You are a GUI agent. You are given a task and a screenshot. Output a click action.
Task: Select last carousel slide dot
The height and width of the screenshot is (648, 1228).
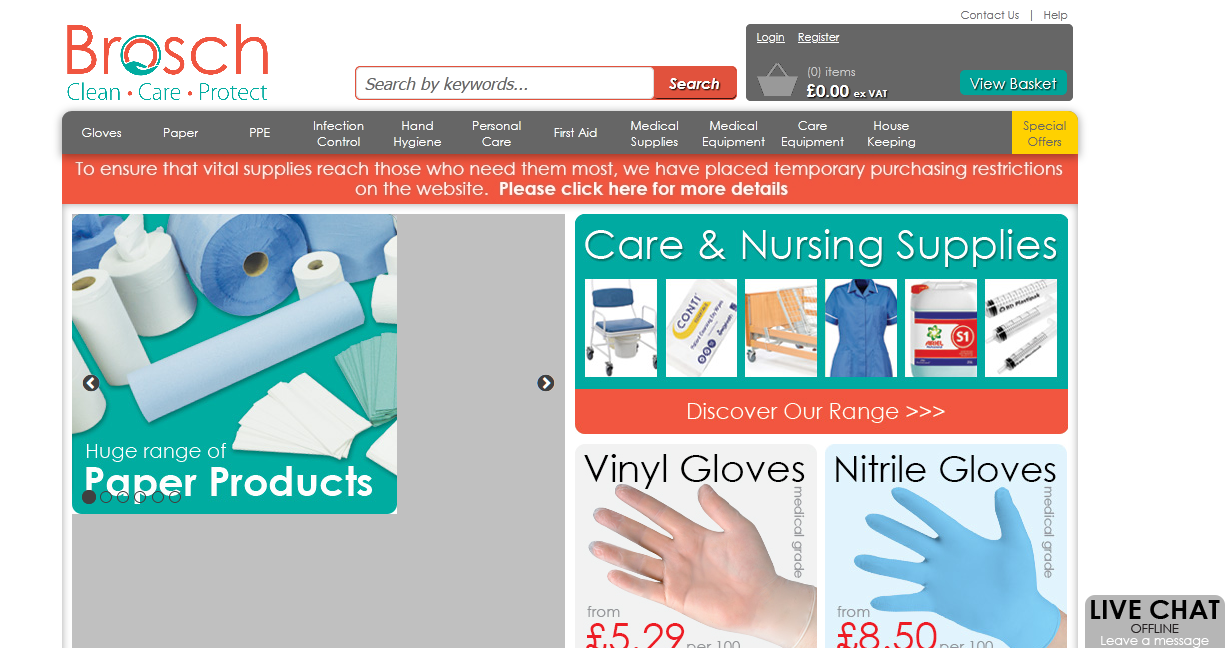[175, 497]
